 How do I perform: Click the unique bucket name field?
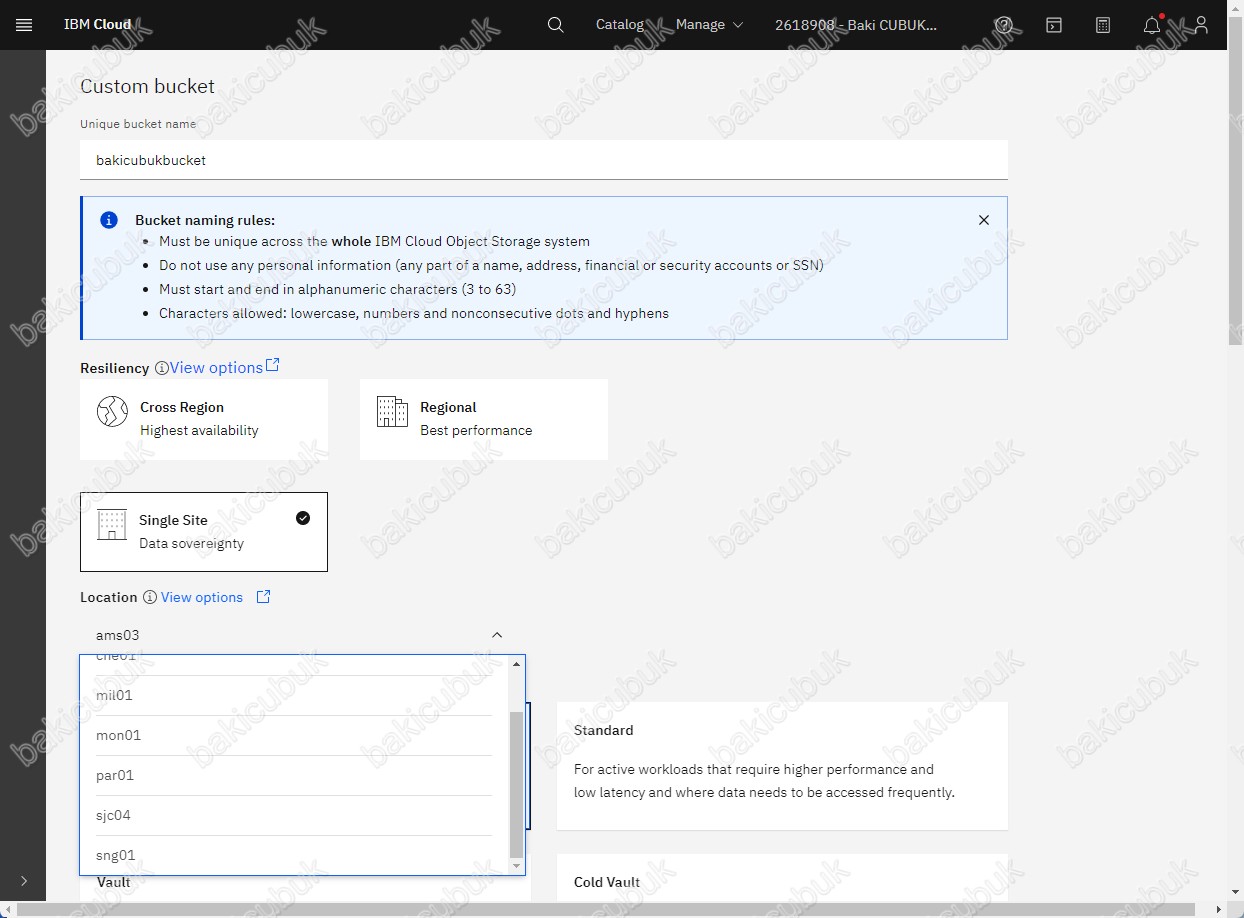544,160
